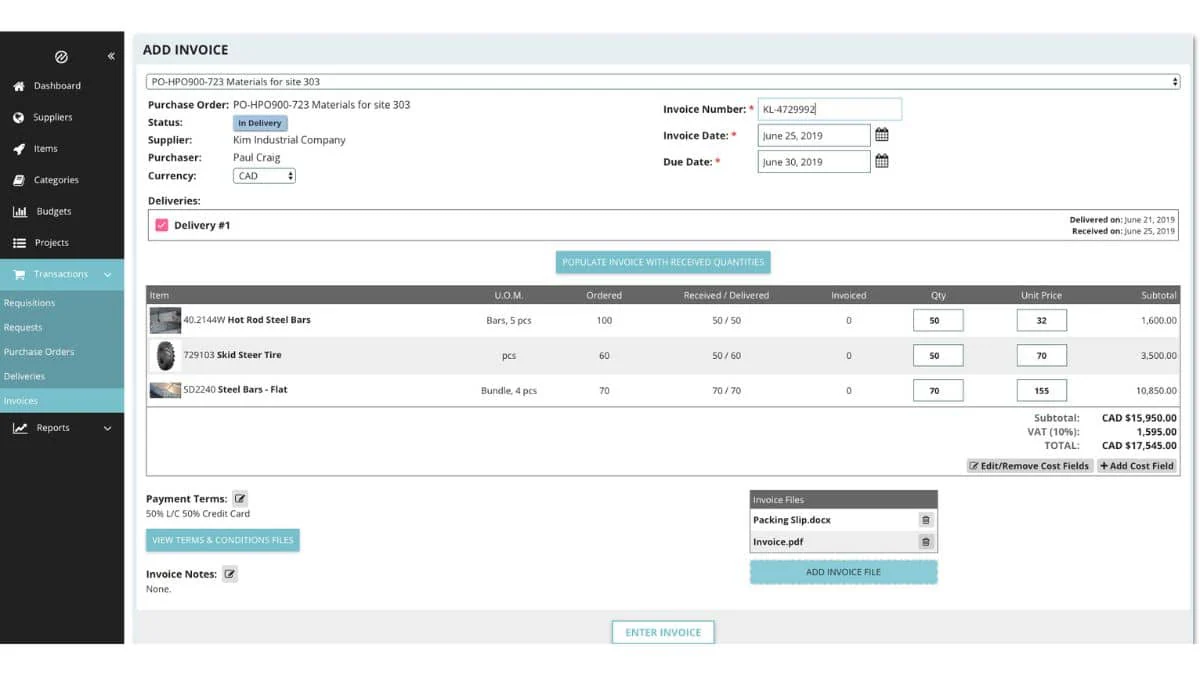
Task: Click the Add Invoice File button
Action: pos(843,572)
